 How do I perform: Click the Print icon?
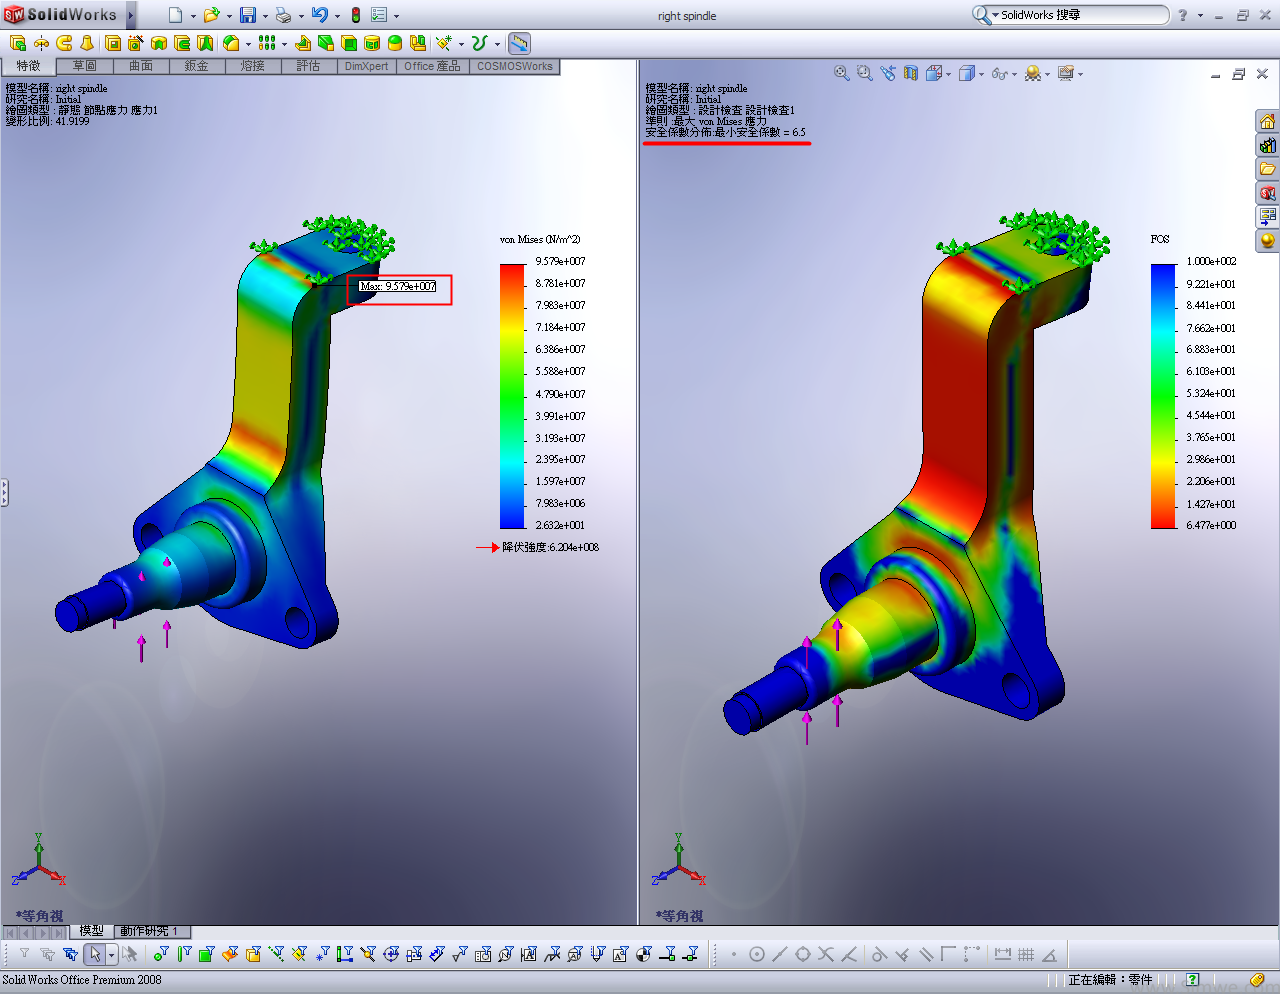(283, 15)
